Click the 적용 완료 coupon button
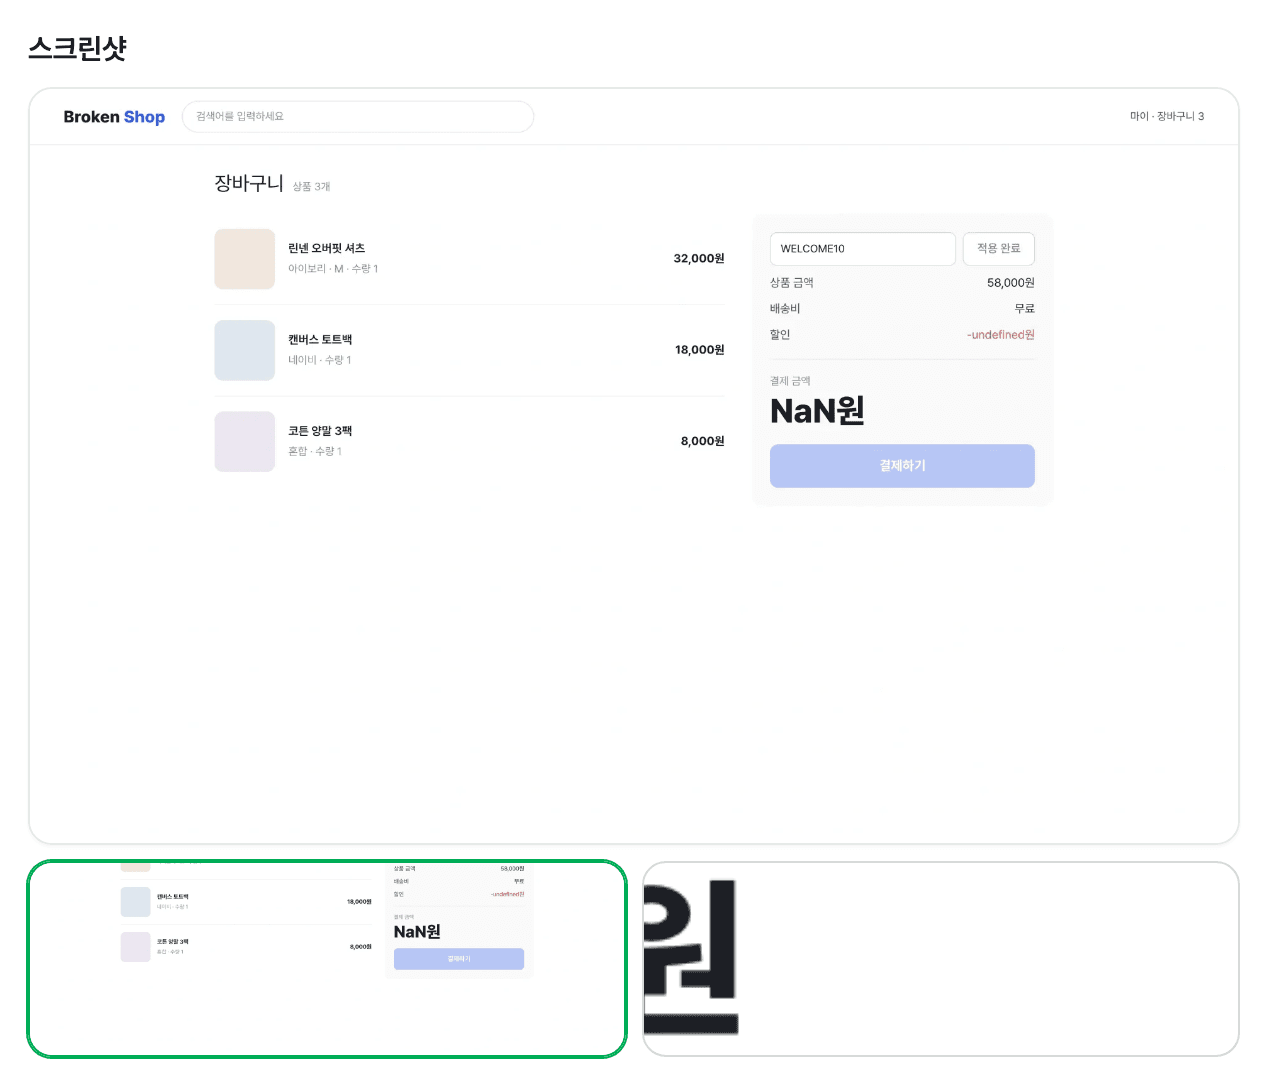Screen dimensions: 1268x1084 click(999, 249)
